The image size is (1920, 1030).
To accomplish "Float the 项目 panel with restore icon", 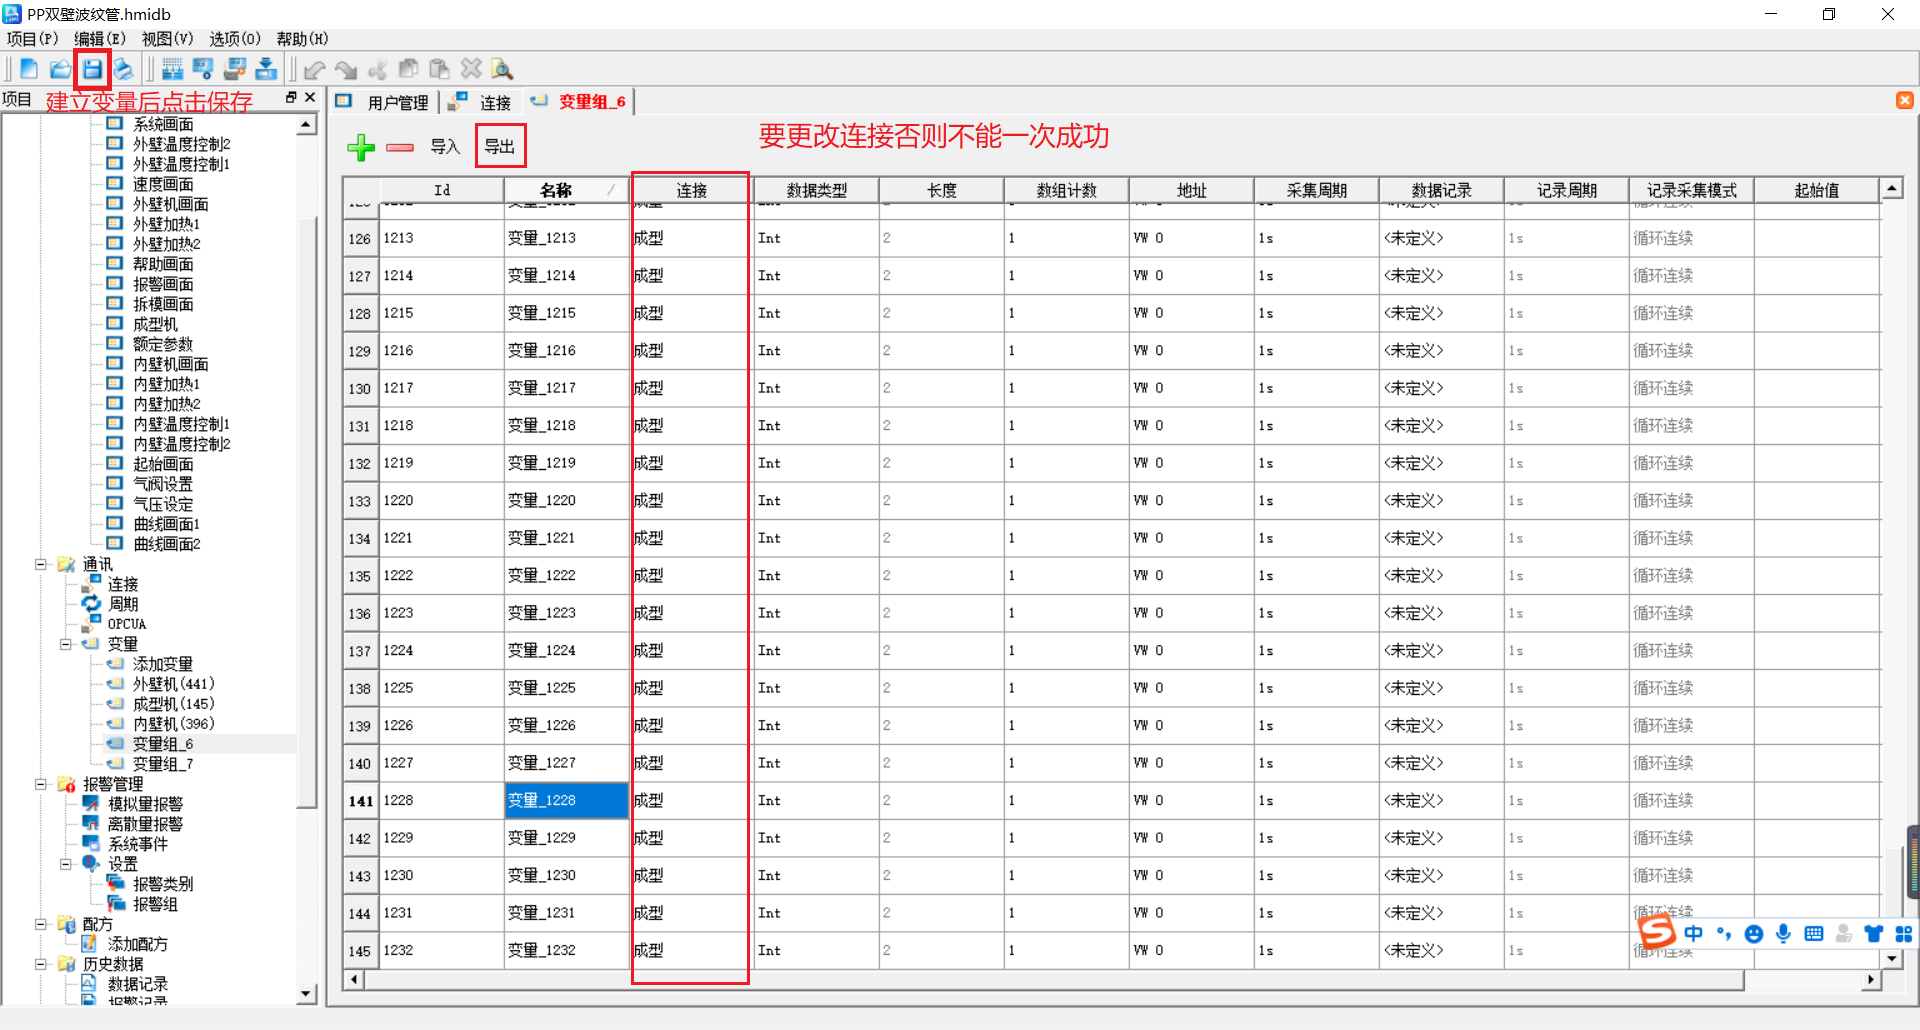I will pos(291,97).
